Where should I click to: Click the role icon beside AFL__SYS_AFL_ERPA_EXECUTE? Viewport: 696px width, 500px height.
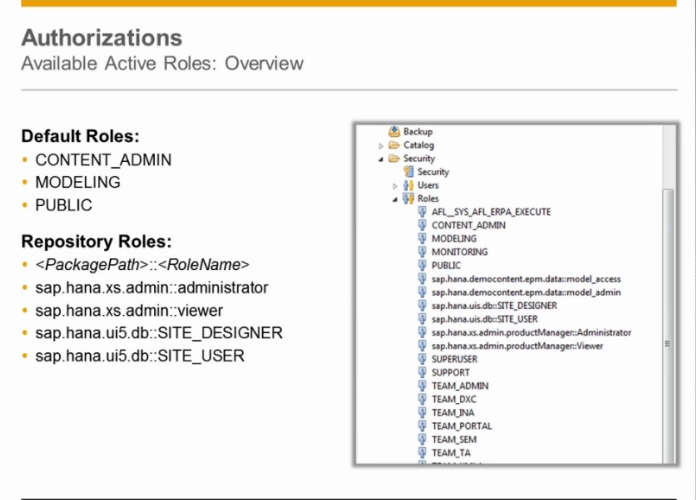coord(423,212)
